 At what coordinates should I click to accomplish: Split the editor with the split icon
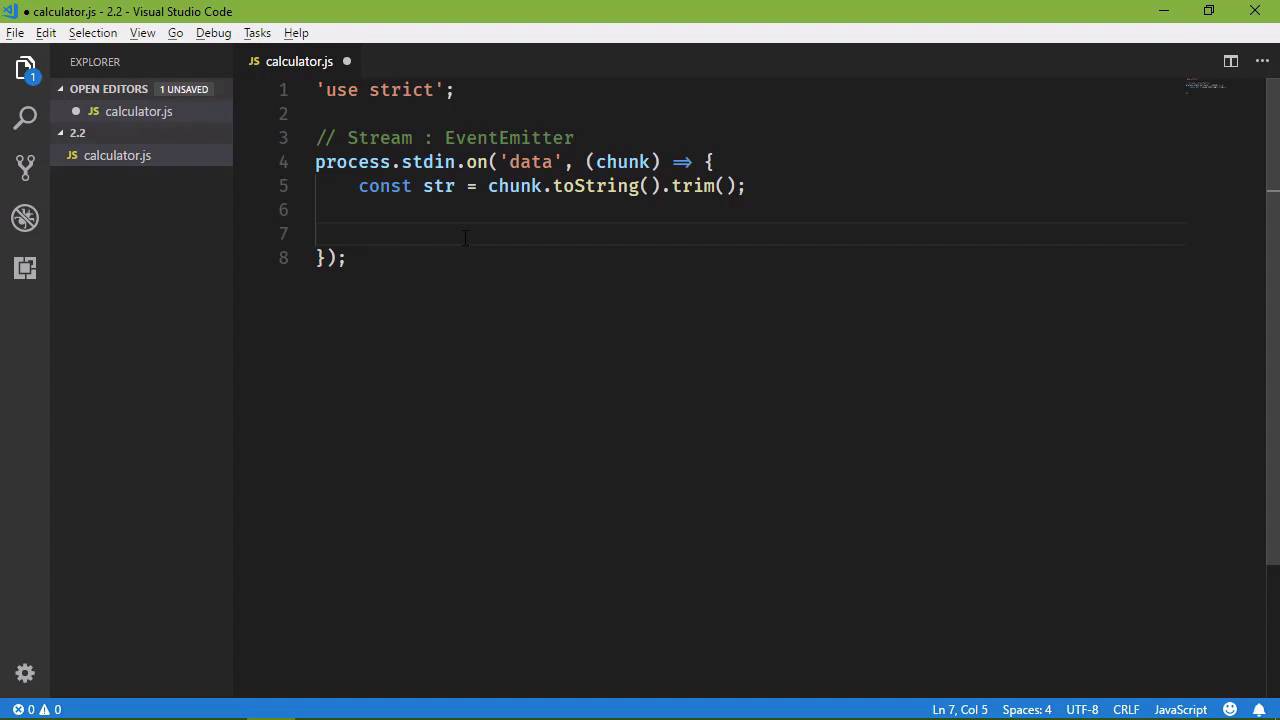(x=1231, y=61)
